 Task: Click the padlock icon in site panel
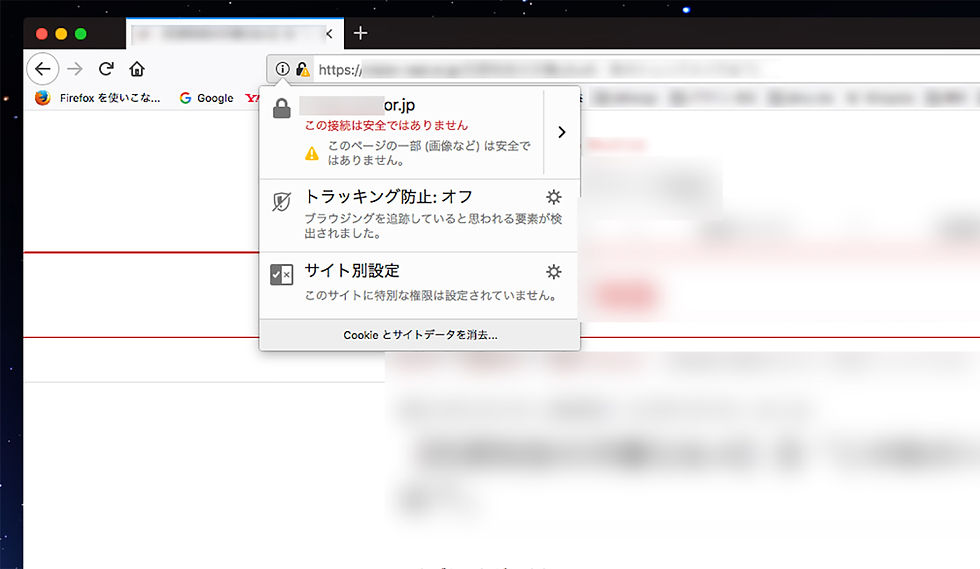pos(282,108)
